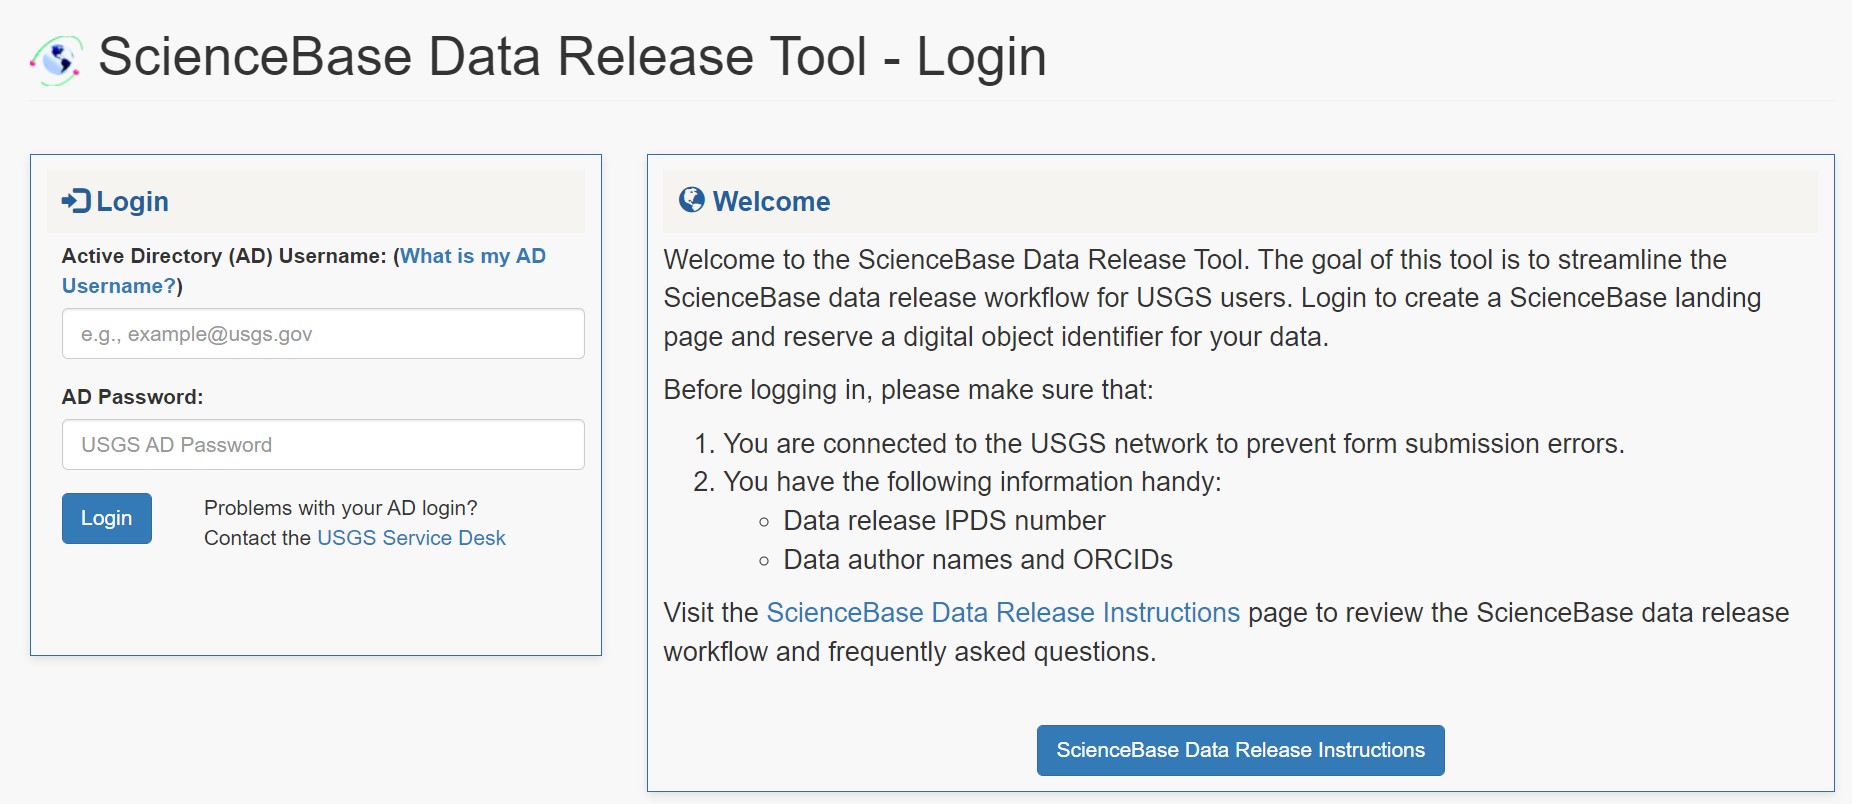This screenshot has width=1852, height=804.
Task: Click the Active Directory Username label
Action: pos(224,256)
